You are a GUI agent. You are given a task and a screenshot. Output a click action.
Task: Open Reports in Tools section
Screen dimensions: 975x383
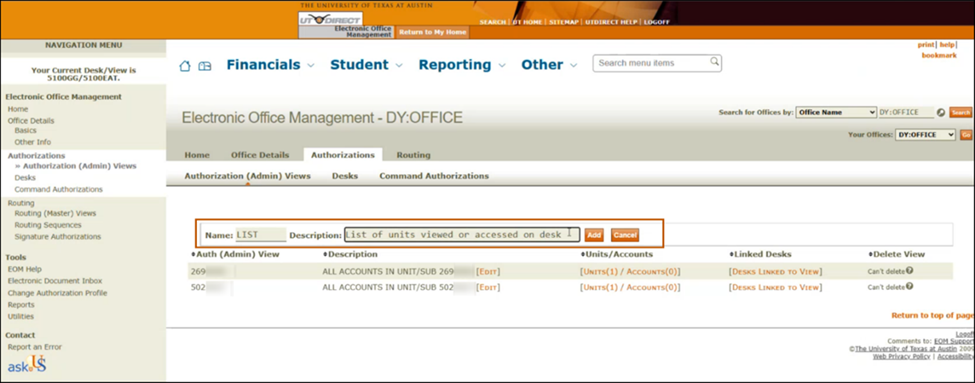click(x=21, y=305)
